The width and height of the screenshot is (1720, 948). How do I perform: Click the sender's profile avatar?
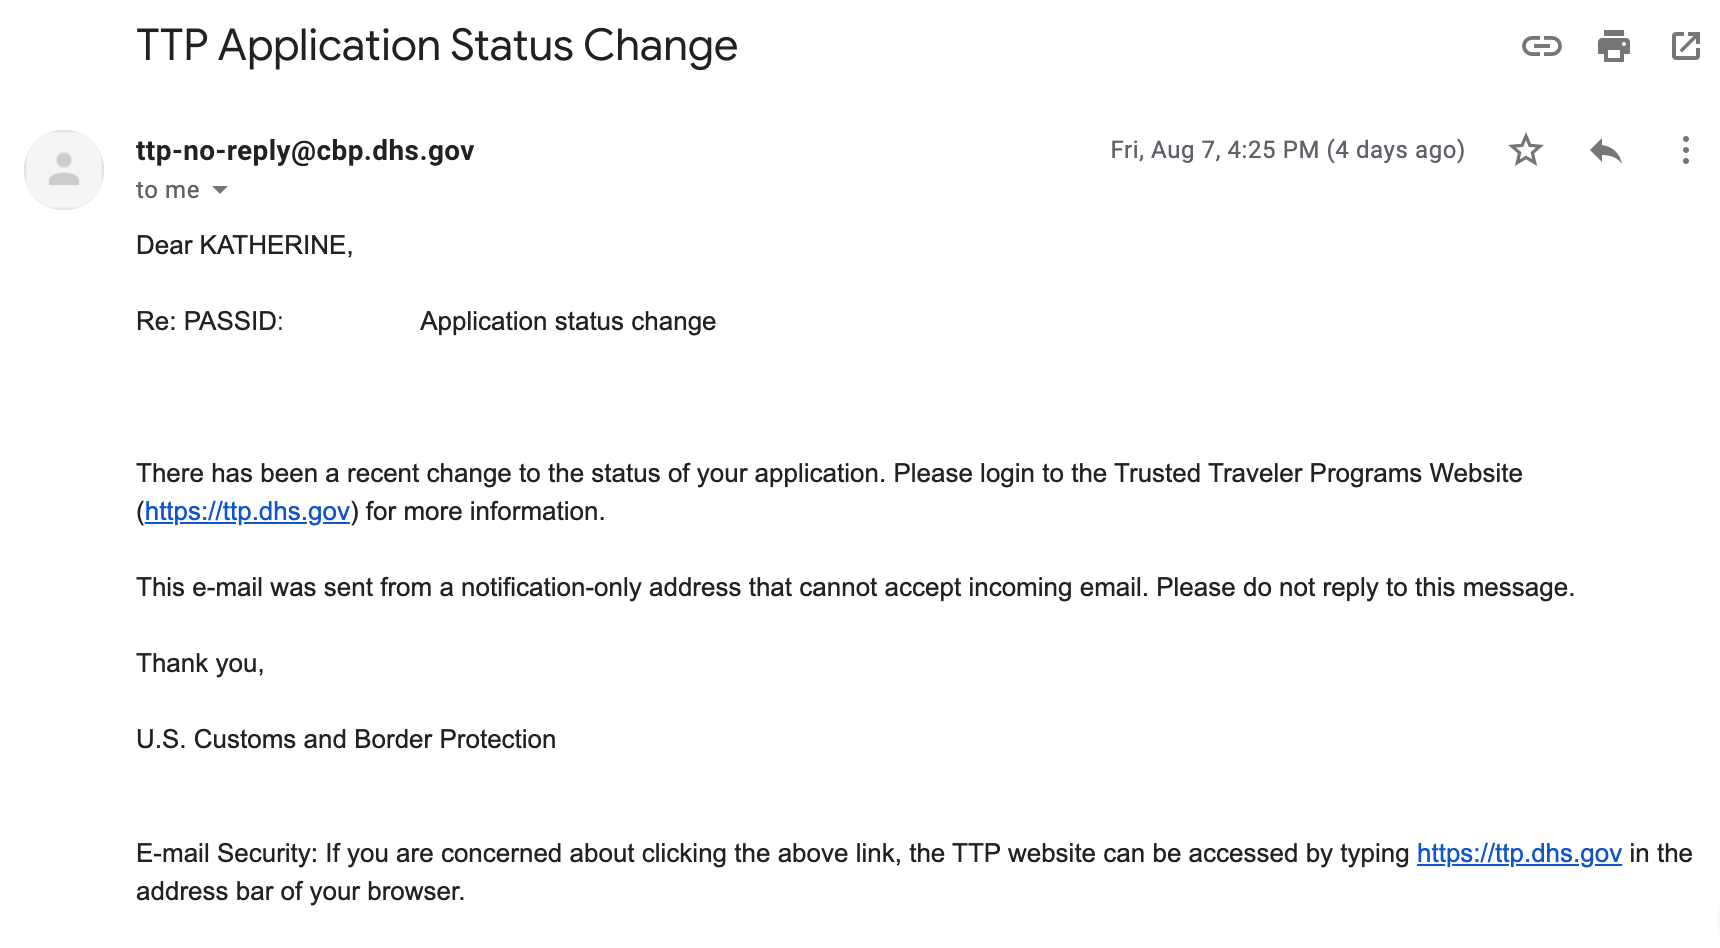64,170
